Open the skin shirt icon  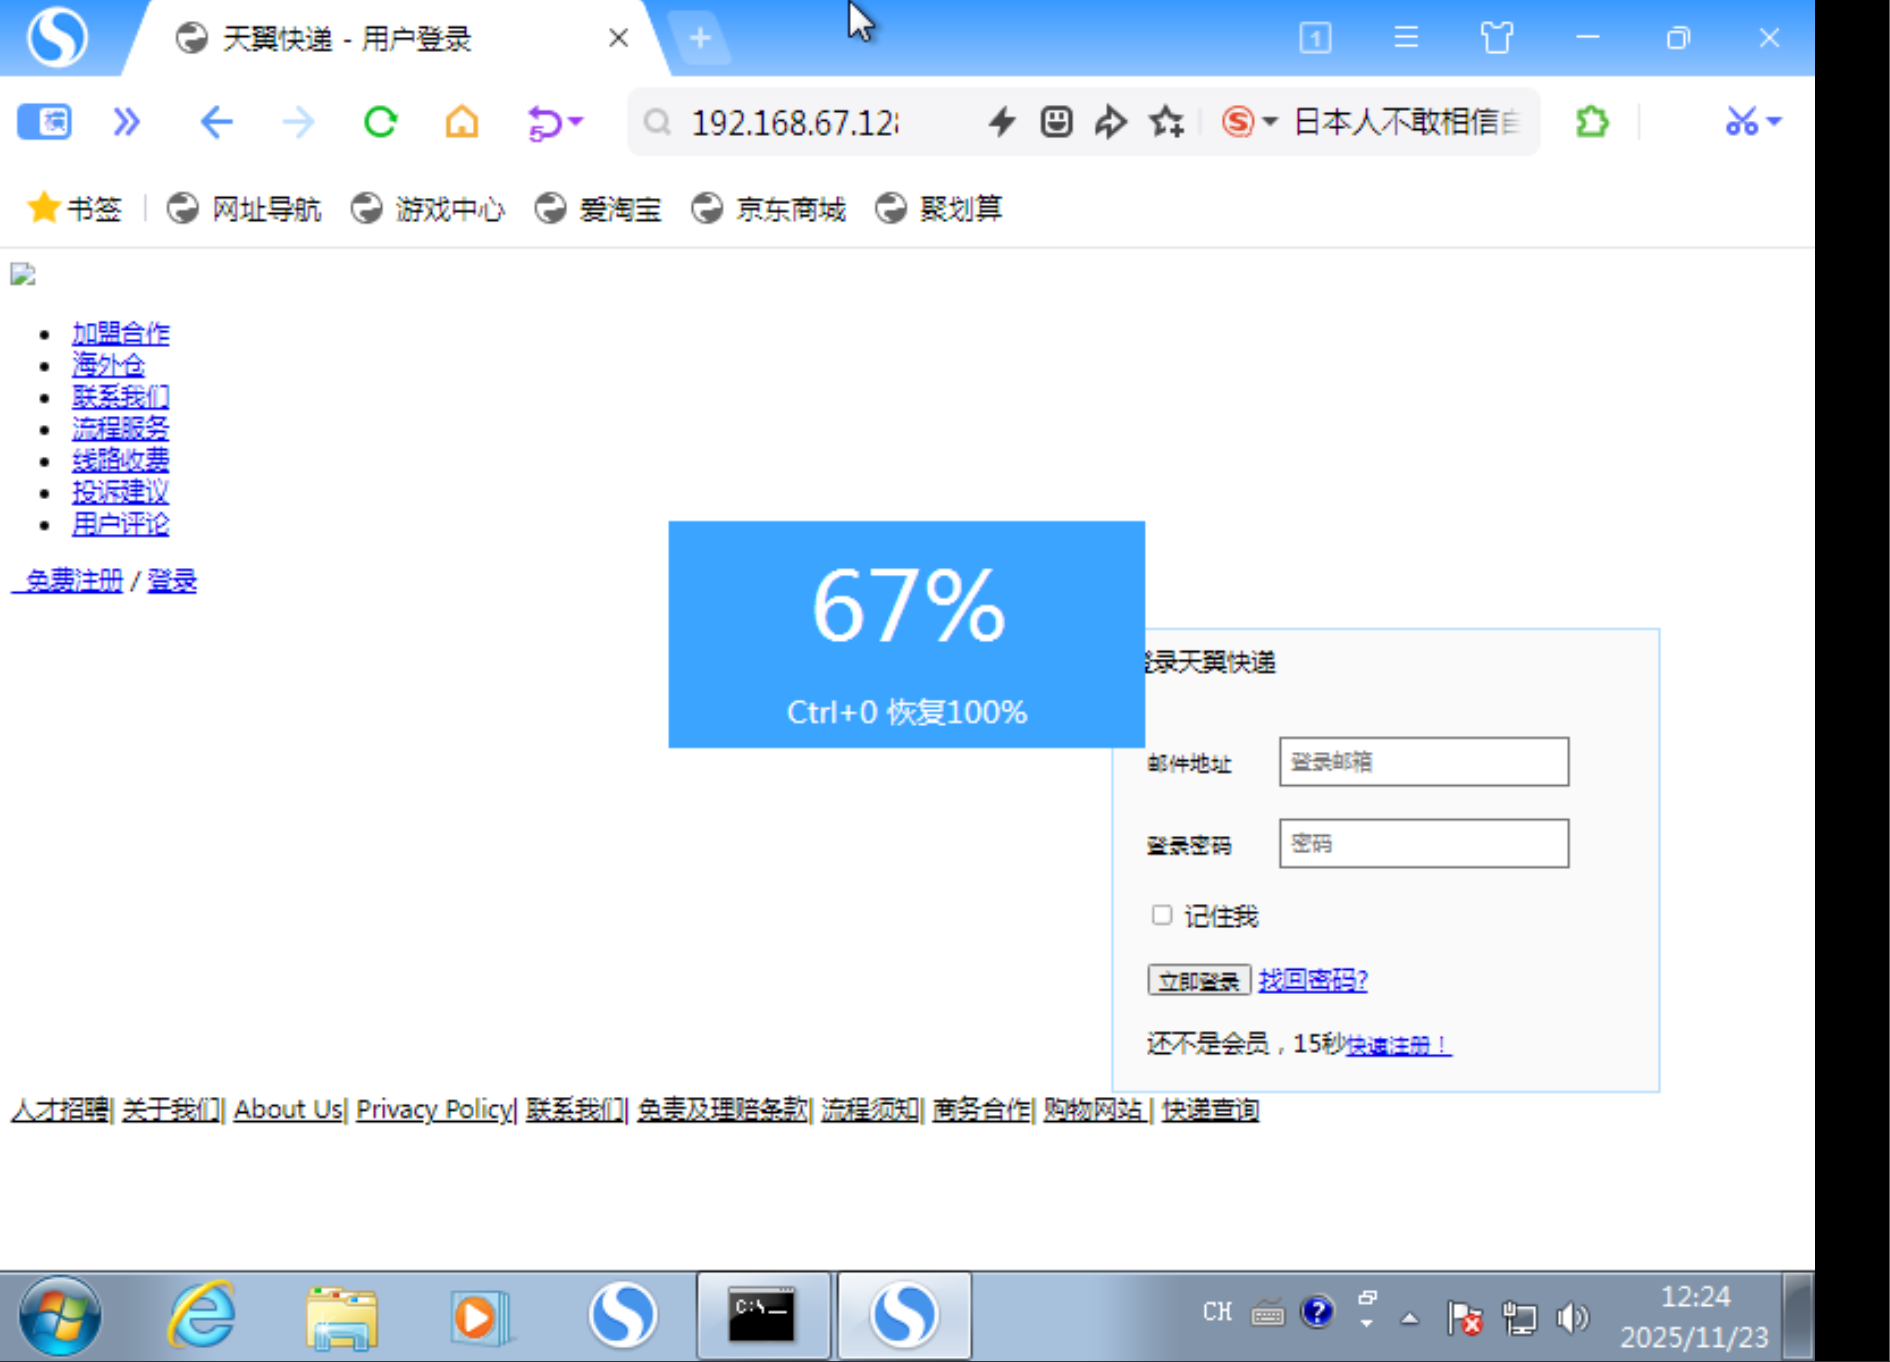1496,38
